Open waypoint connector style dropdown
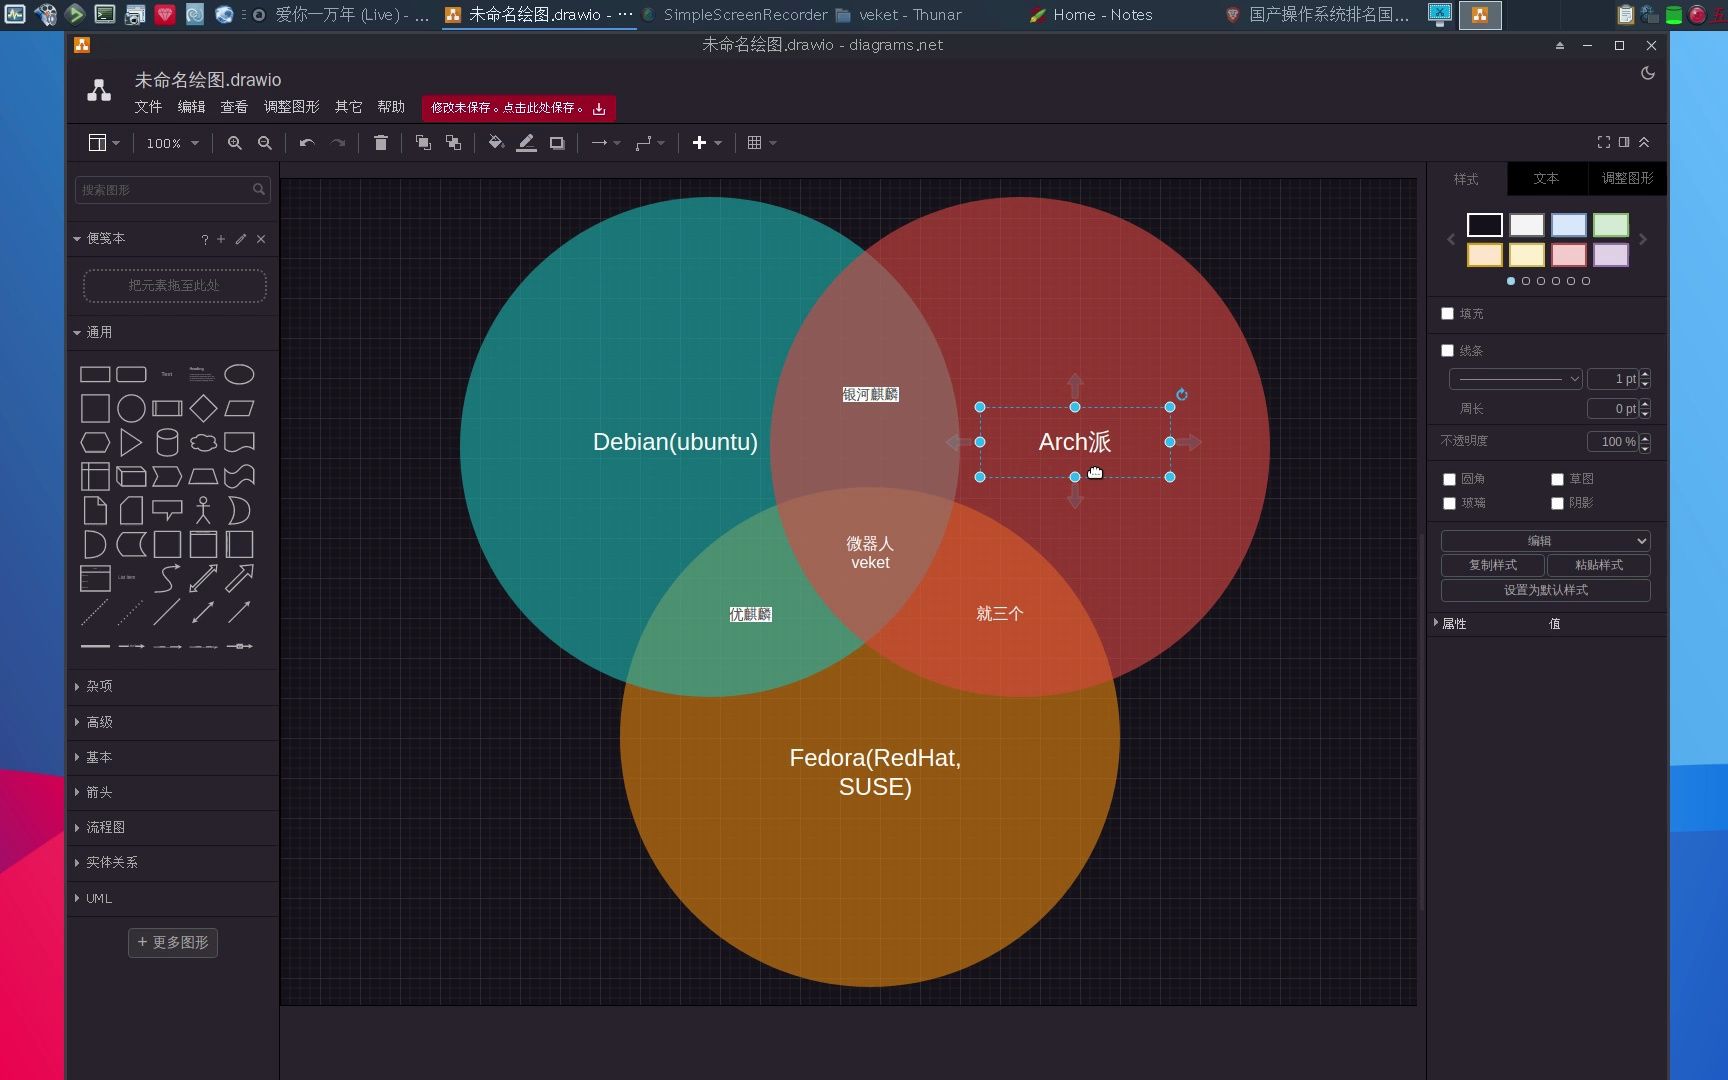Screen dimensions: 1728x1080 pos(650,143)
